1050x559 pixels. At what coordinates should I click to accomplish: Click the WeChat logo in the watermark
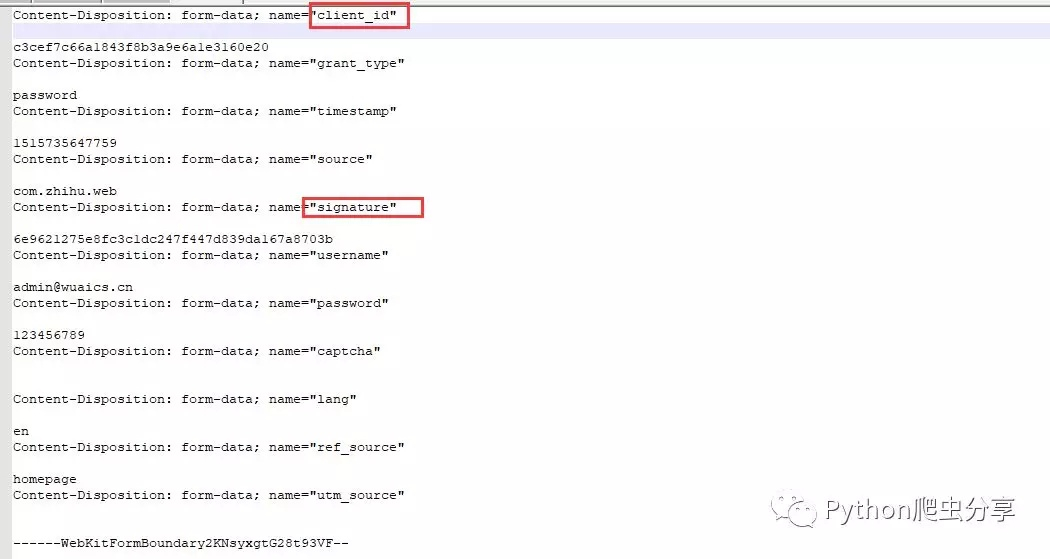click(x=800, y=510)
